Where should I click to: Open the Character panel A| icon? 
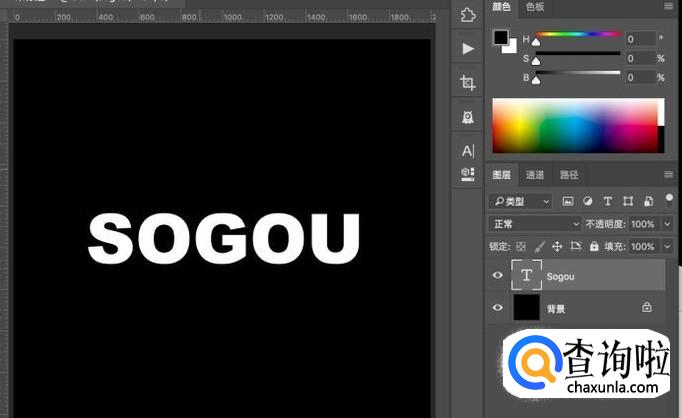point(468,151)
